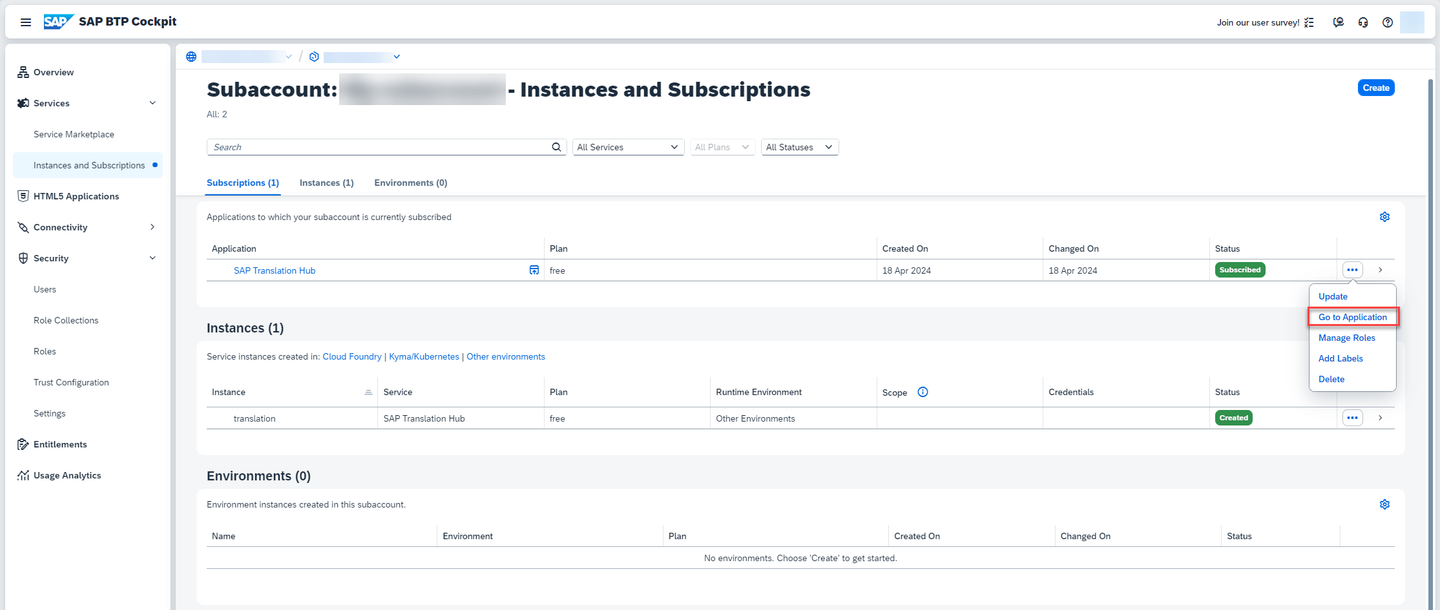Follow the Kyma/Kubernetes link
Screen dimensions: 1440x610
pyautogui.click(x=424, y=356)
